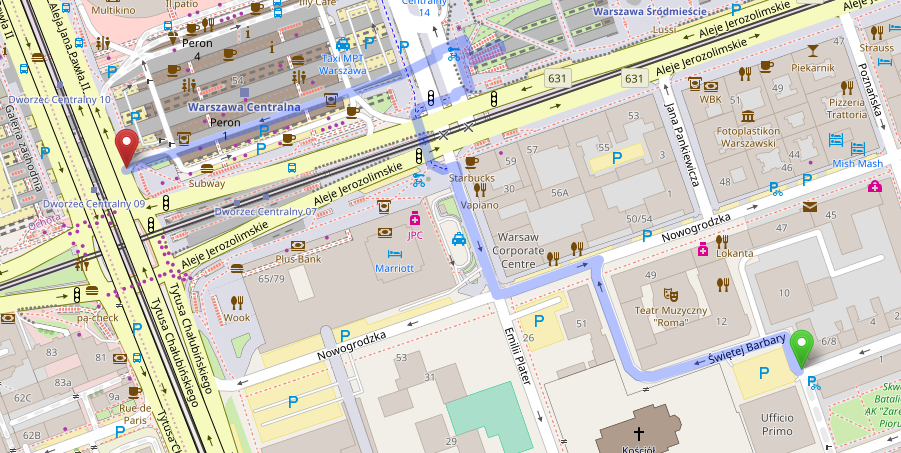Click the Dworzec Centralny 10 stop label

pos(59,99)
